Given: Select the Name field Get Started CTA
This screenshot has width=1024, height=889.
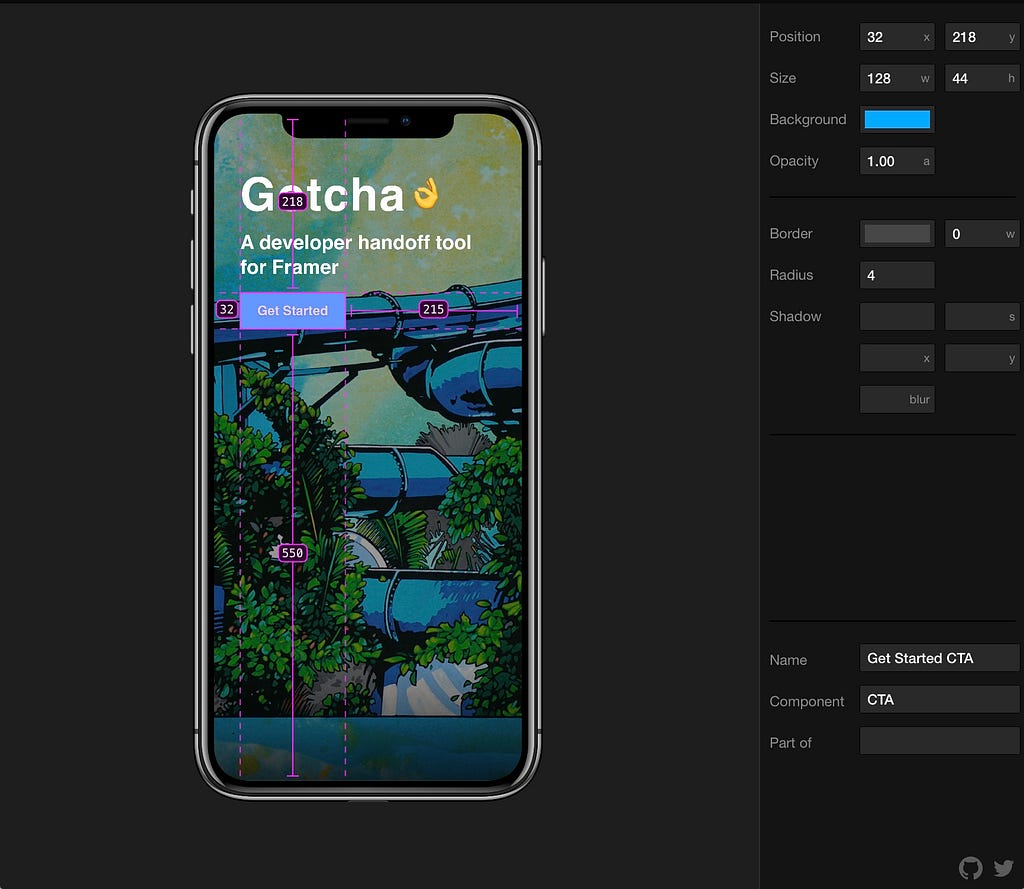Looking at the screenshot, I should 939,658.
